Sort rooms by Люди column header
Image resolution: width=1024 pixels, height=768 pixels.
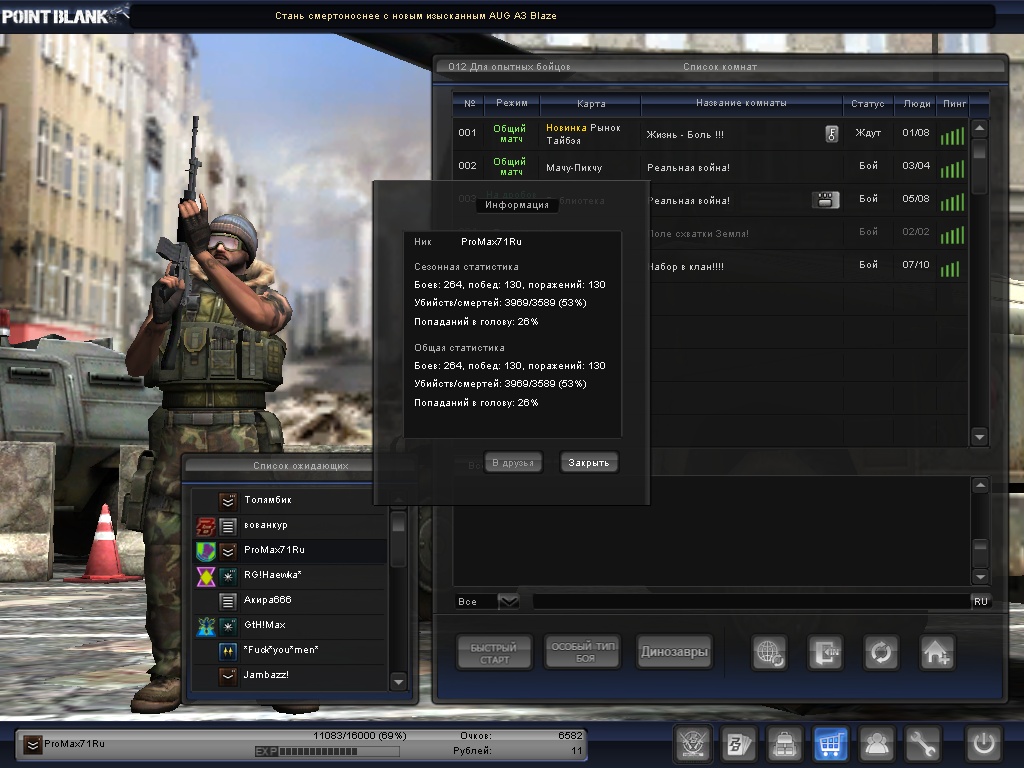tap(916, 103)
